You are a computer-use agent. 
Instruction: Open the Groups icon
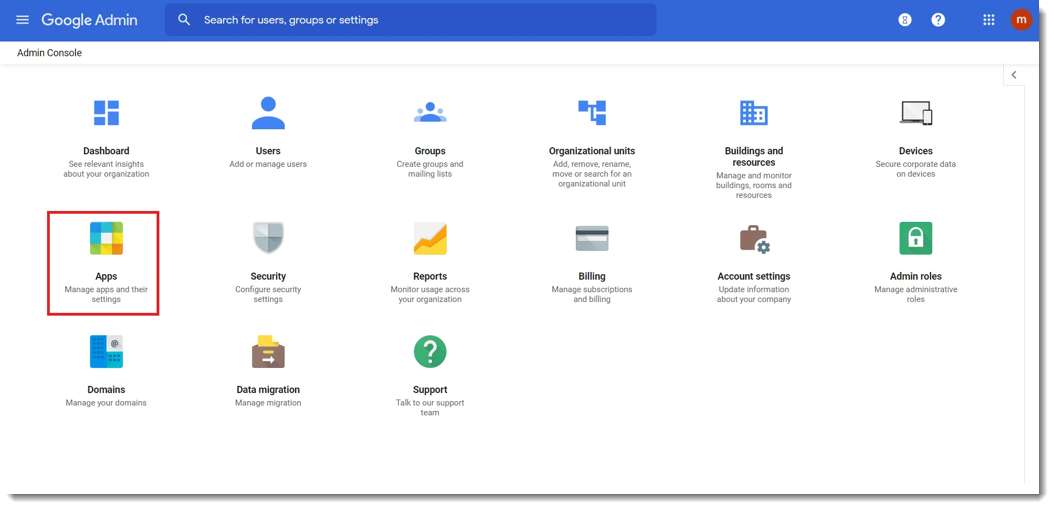click(430, 112)
